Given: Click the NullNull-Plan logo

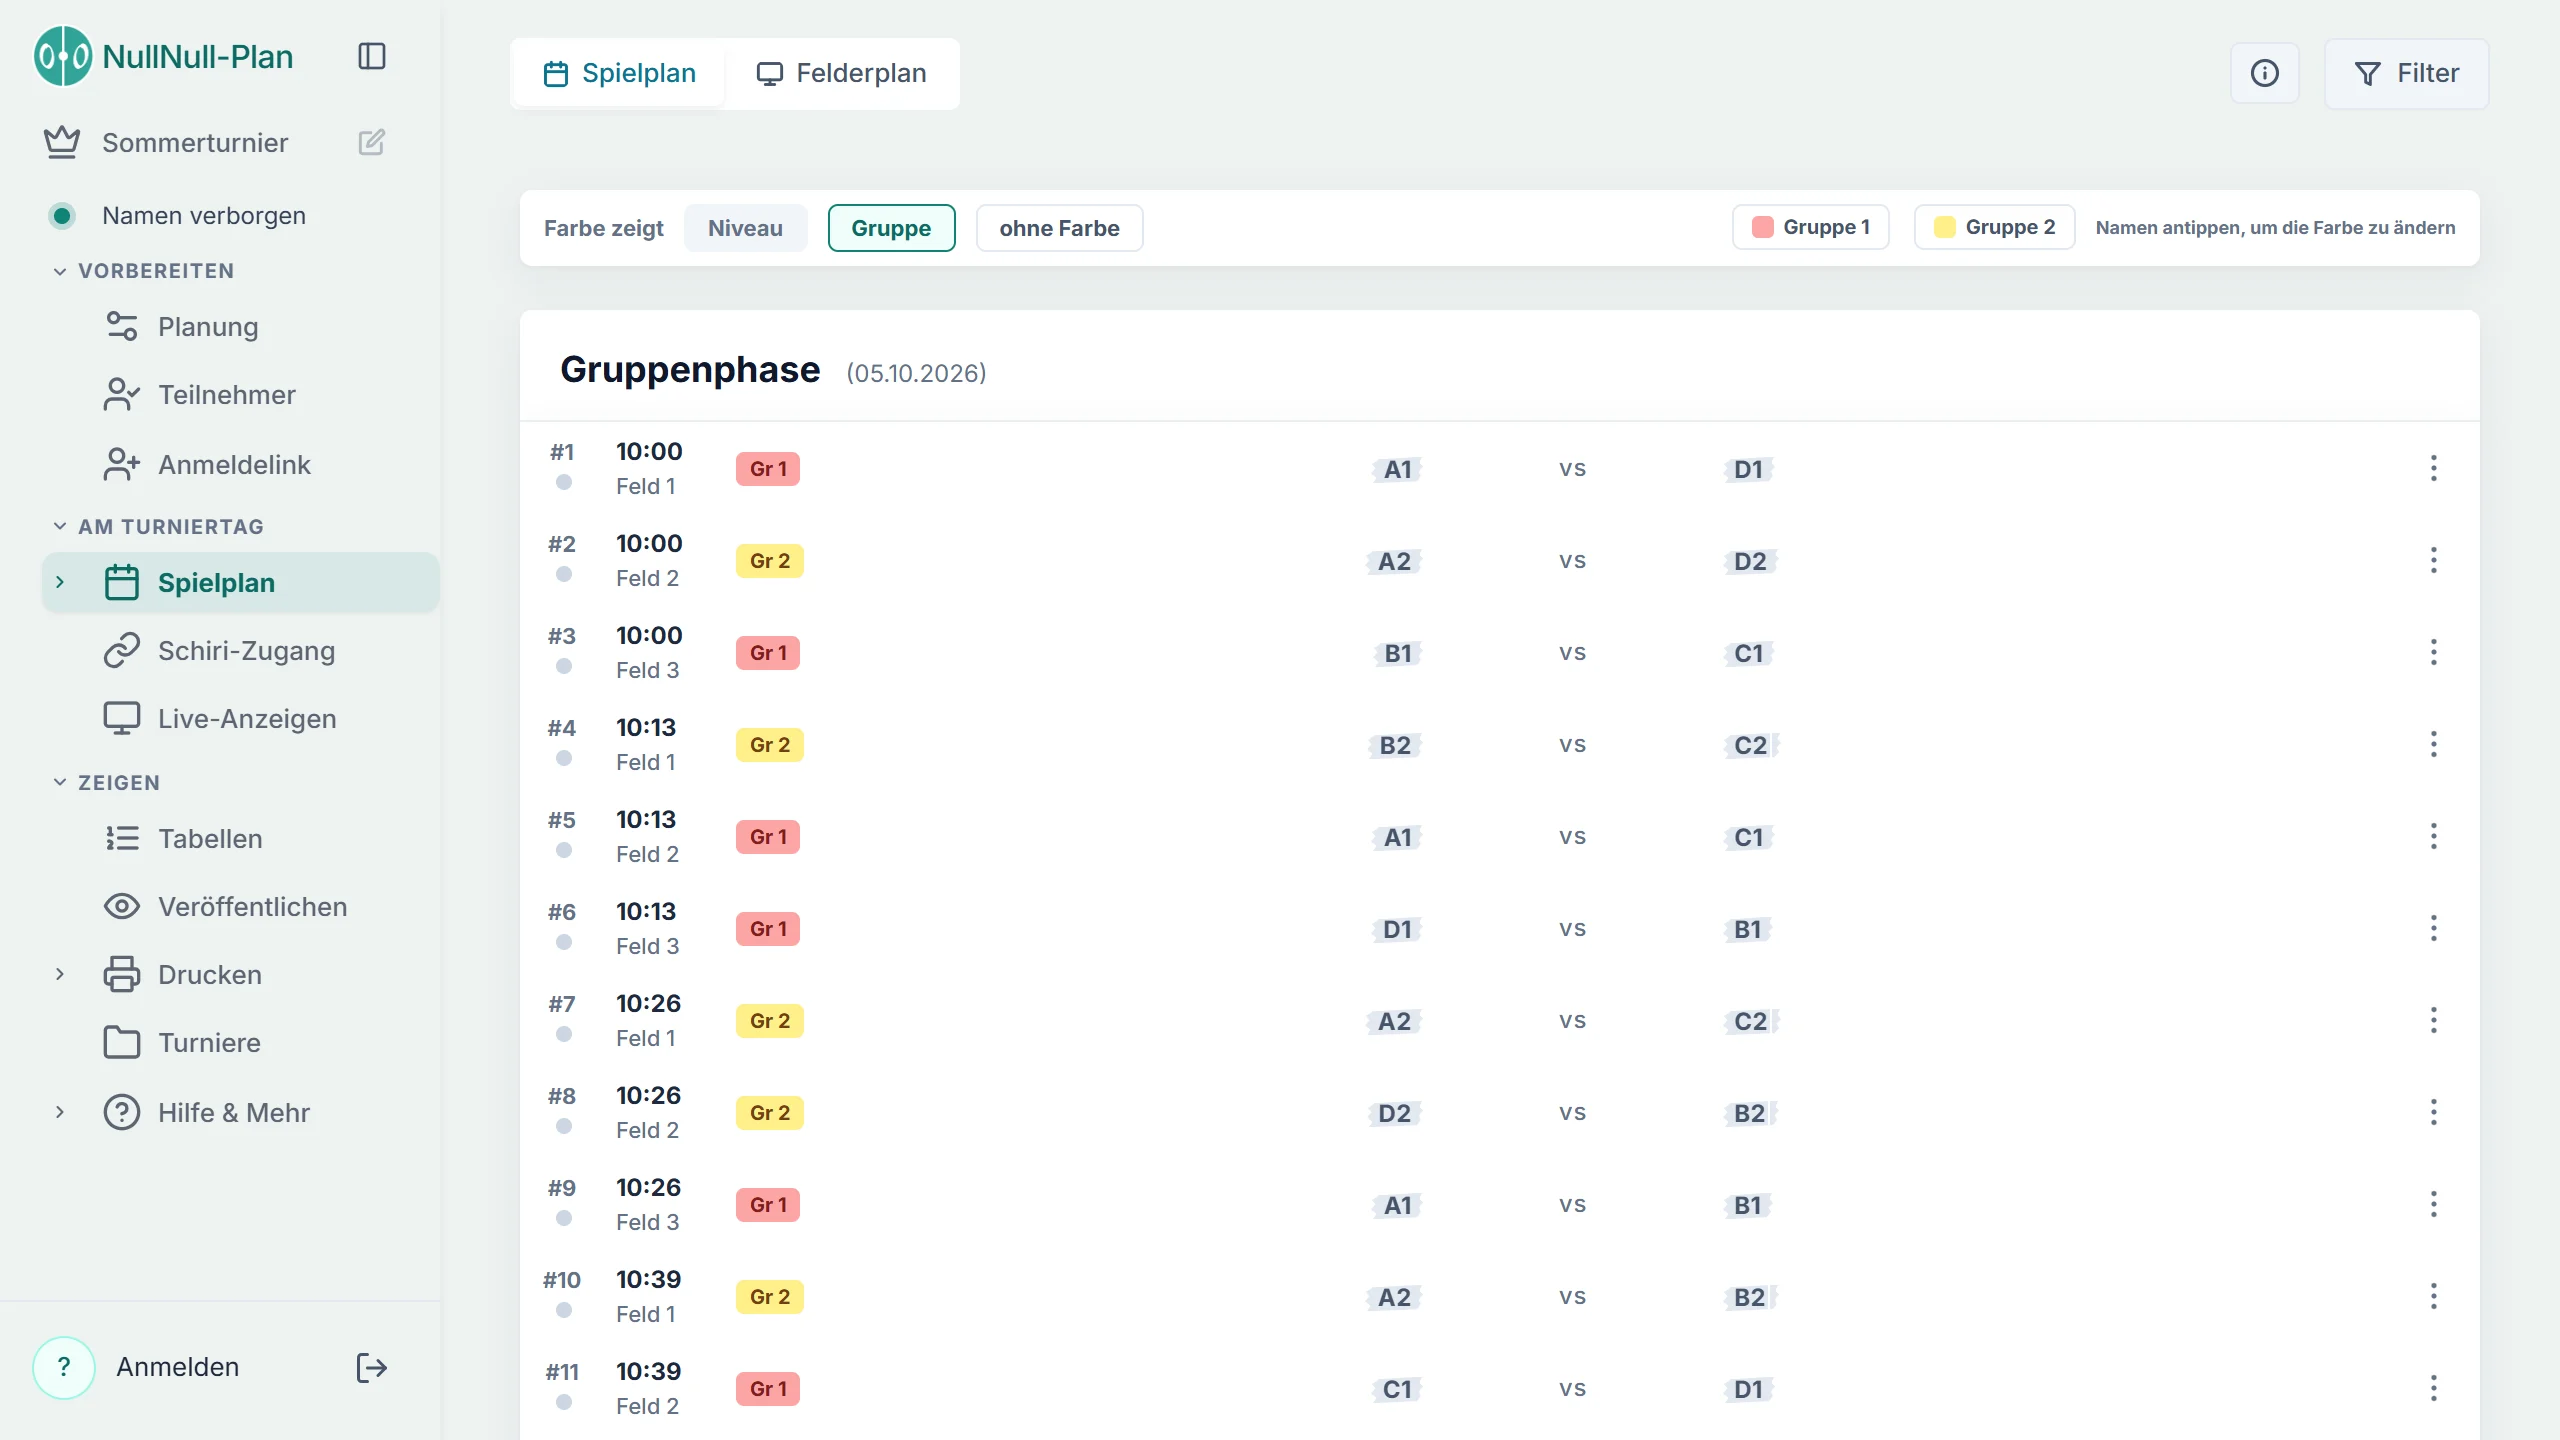Looking at the screenshot, I should [63, 56].
